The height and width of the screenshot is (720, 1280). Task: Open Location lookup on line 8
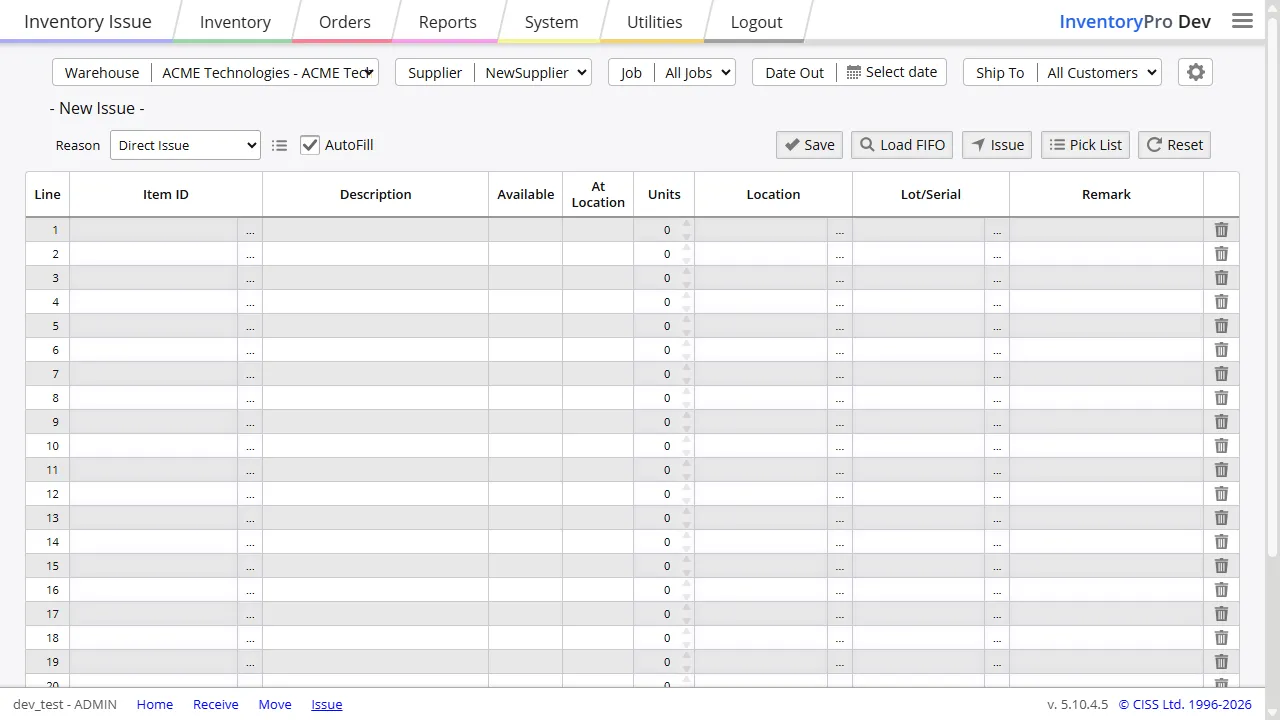[x=840, y=398]
